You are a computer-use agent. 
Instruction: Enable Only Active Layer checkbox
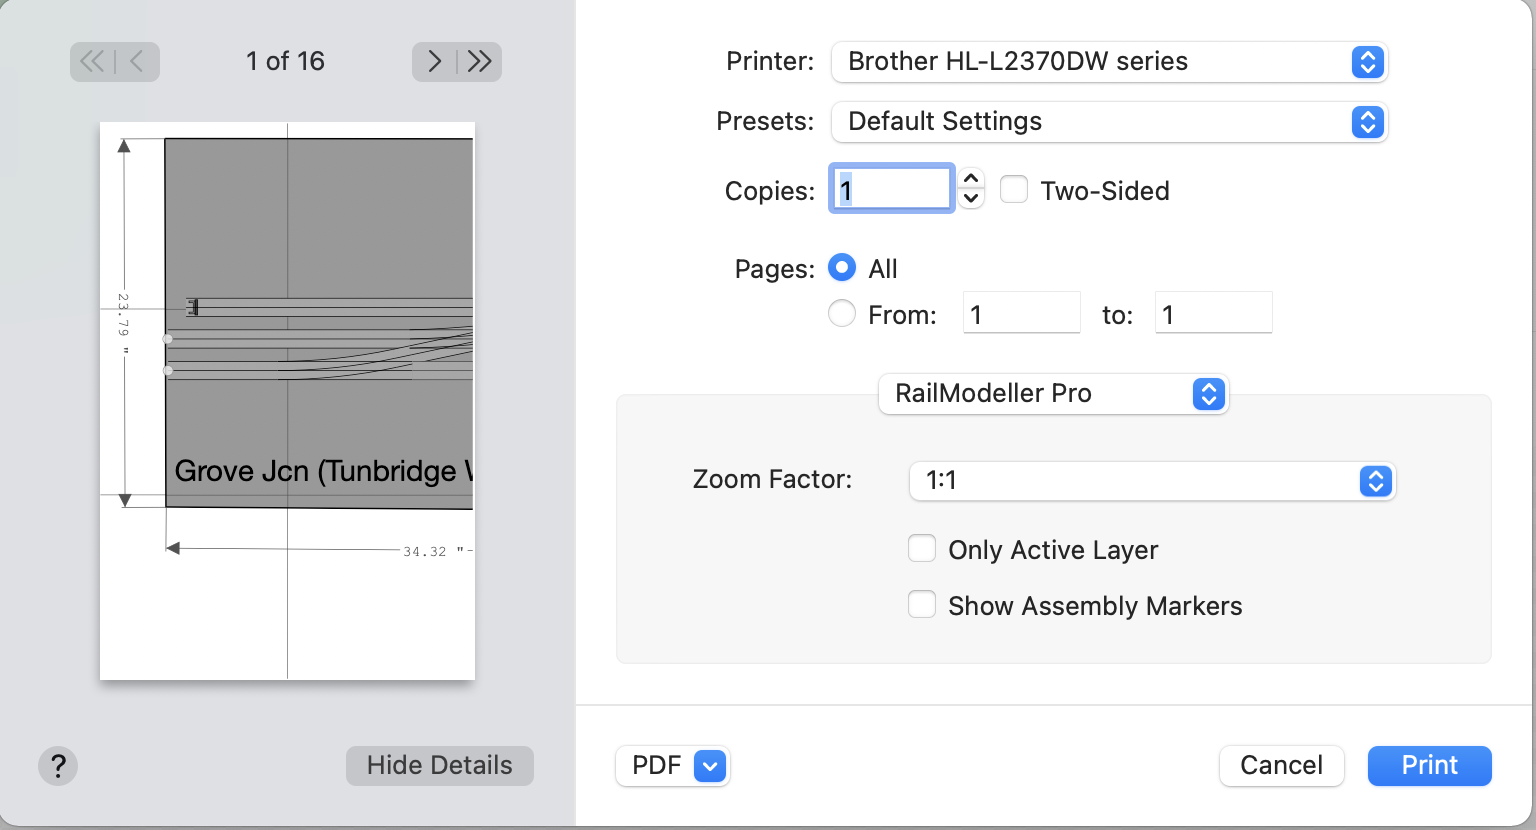coord(922,549)
